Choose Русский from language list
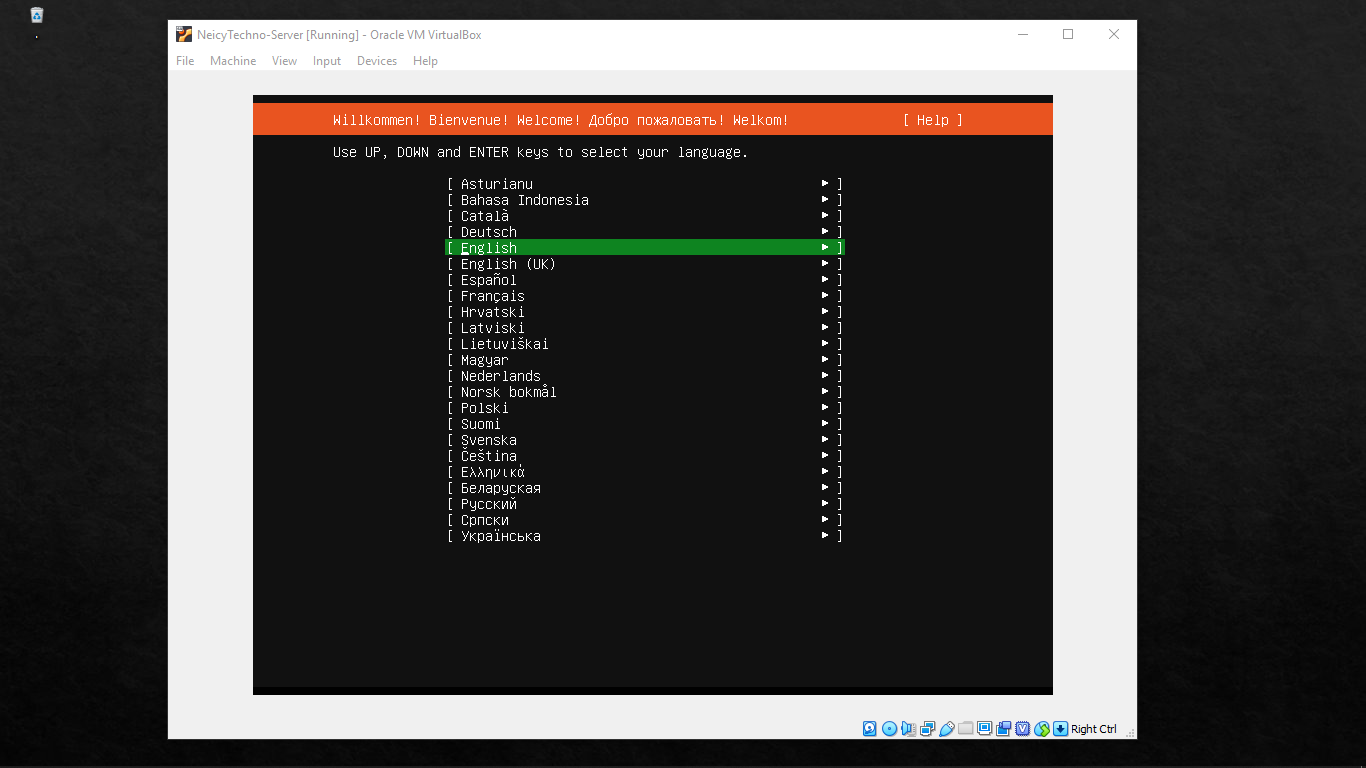This screenshot has height=768, width=1366. [x=645, y=504]
